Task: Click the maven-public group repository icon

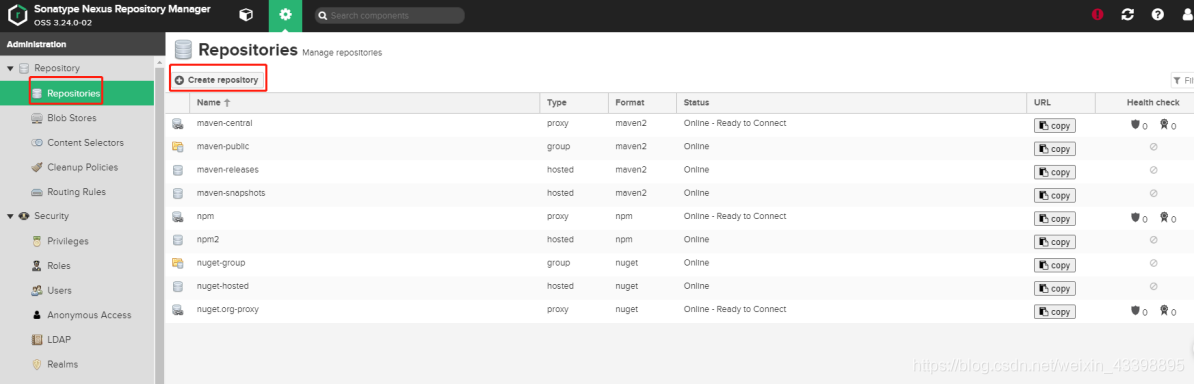Action: pyautogui.click(x=178, y=146)
